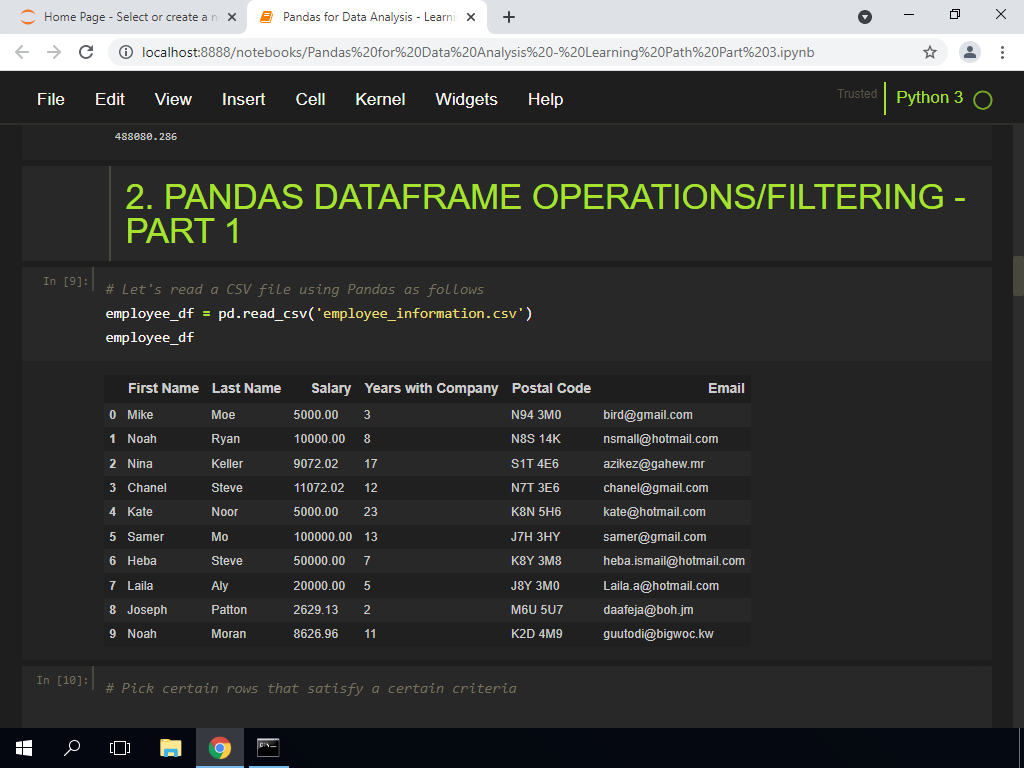Click the pd.read_csv code cell line
Viewport: 1024px width, 768px height.
click(319, 314)
